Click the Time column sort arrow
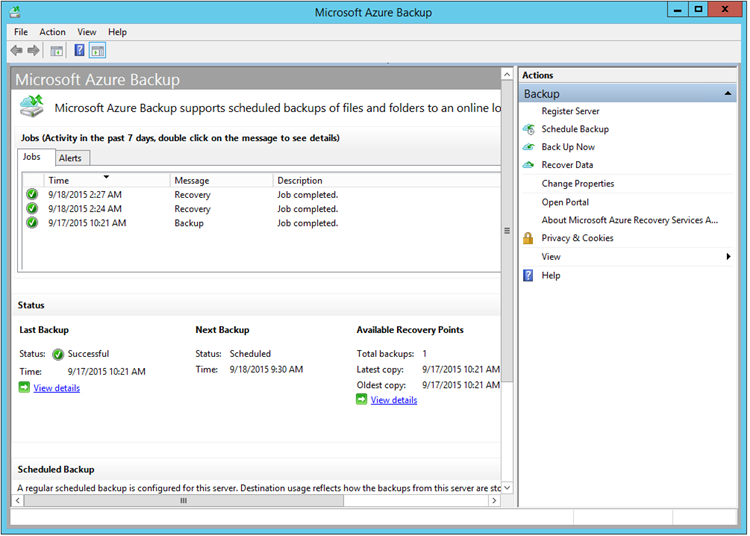Viewport: 750px width, 536px height. point(106,177)
